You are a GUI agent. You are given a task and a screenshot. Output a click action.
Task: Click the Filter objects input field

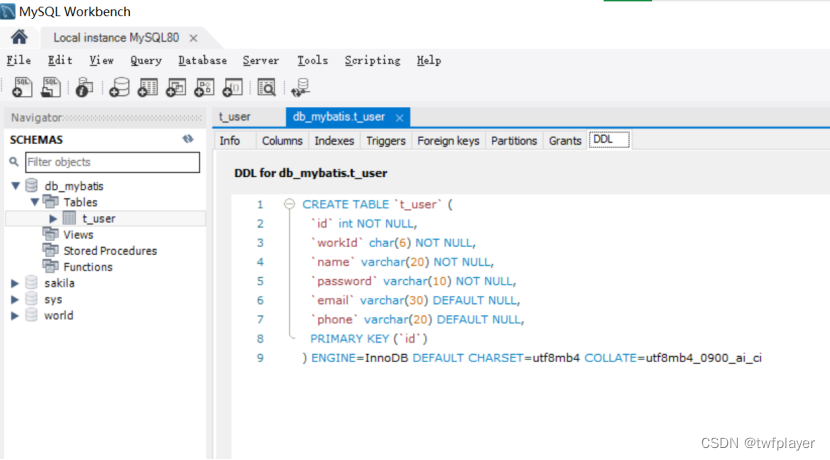pyautogui.click(x=112, y=162)
